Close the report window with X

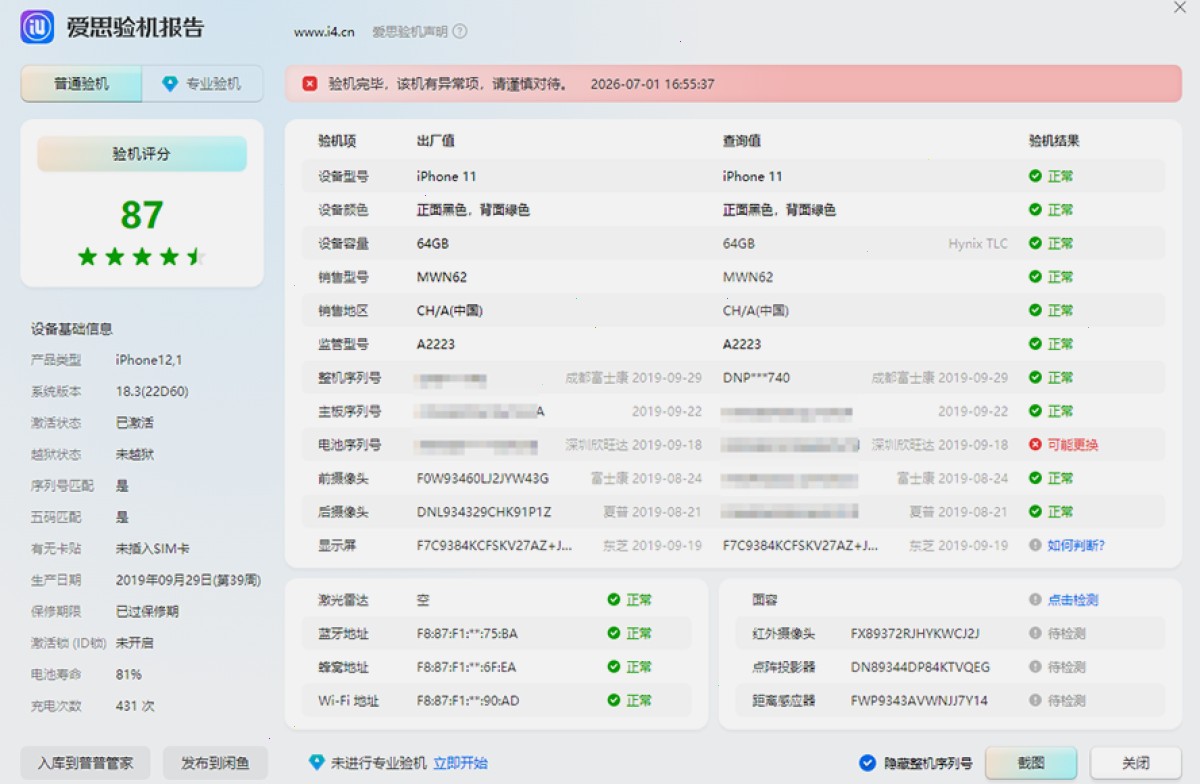tap(1180, 8)
